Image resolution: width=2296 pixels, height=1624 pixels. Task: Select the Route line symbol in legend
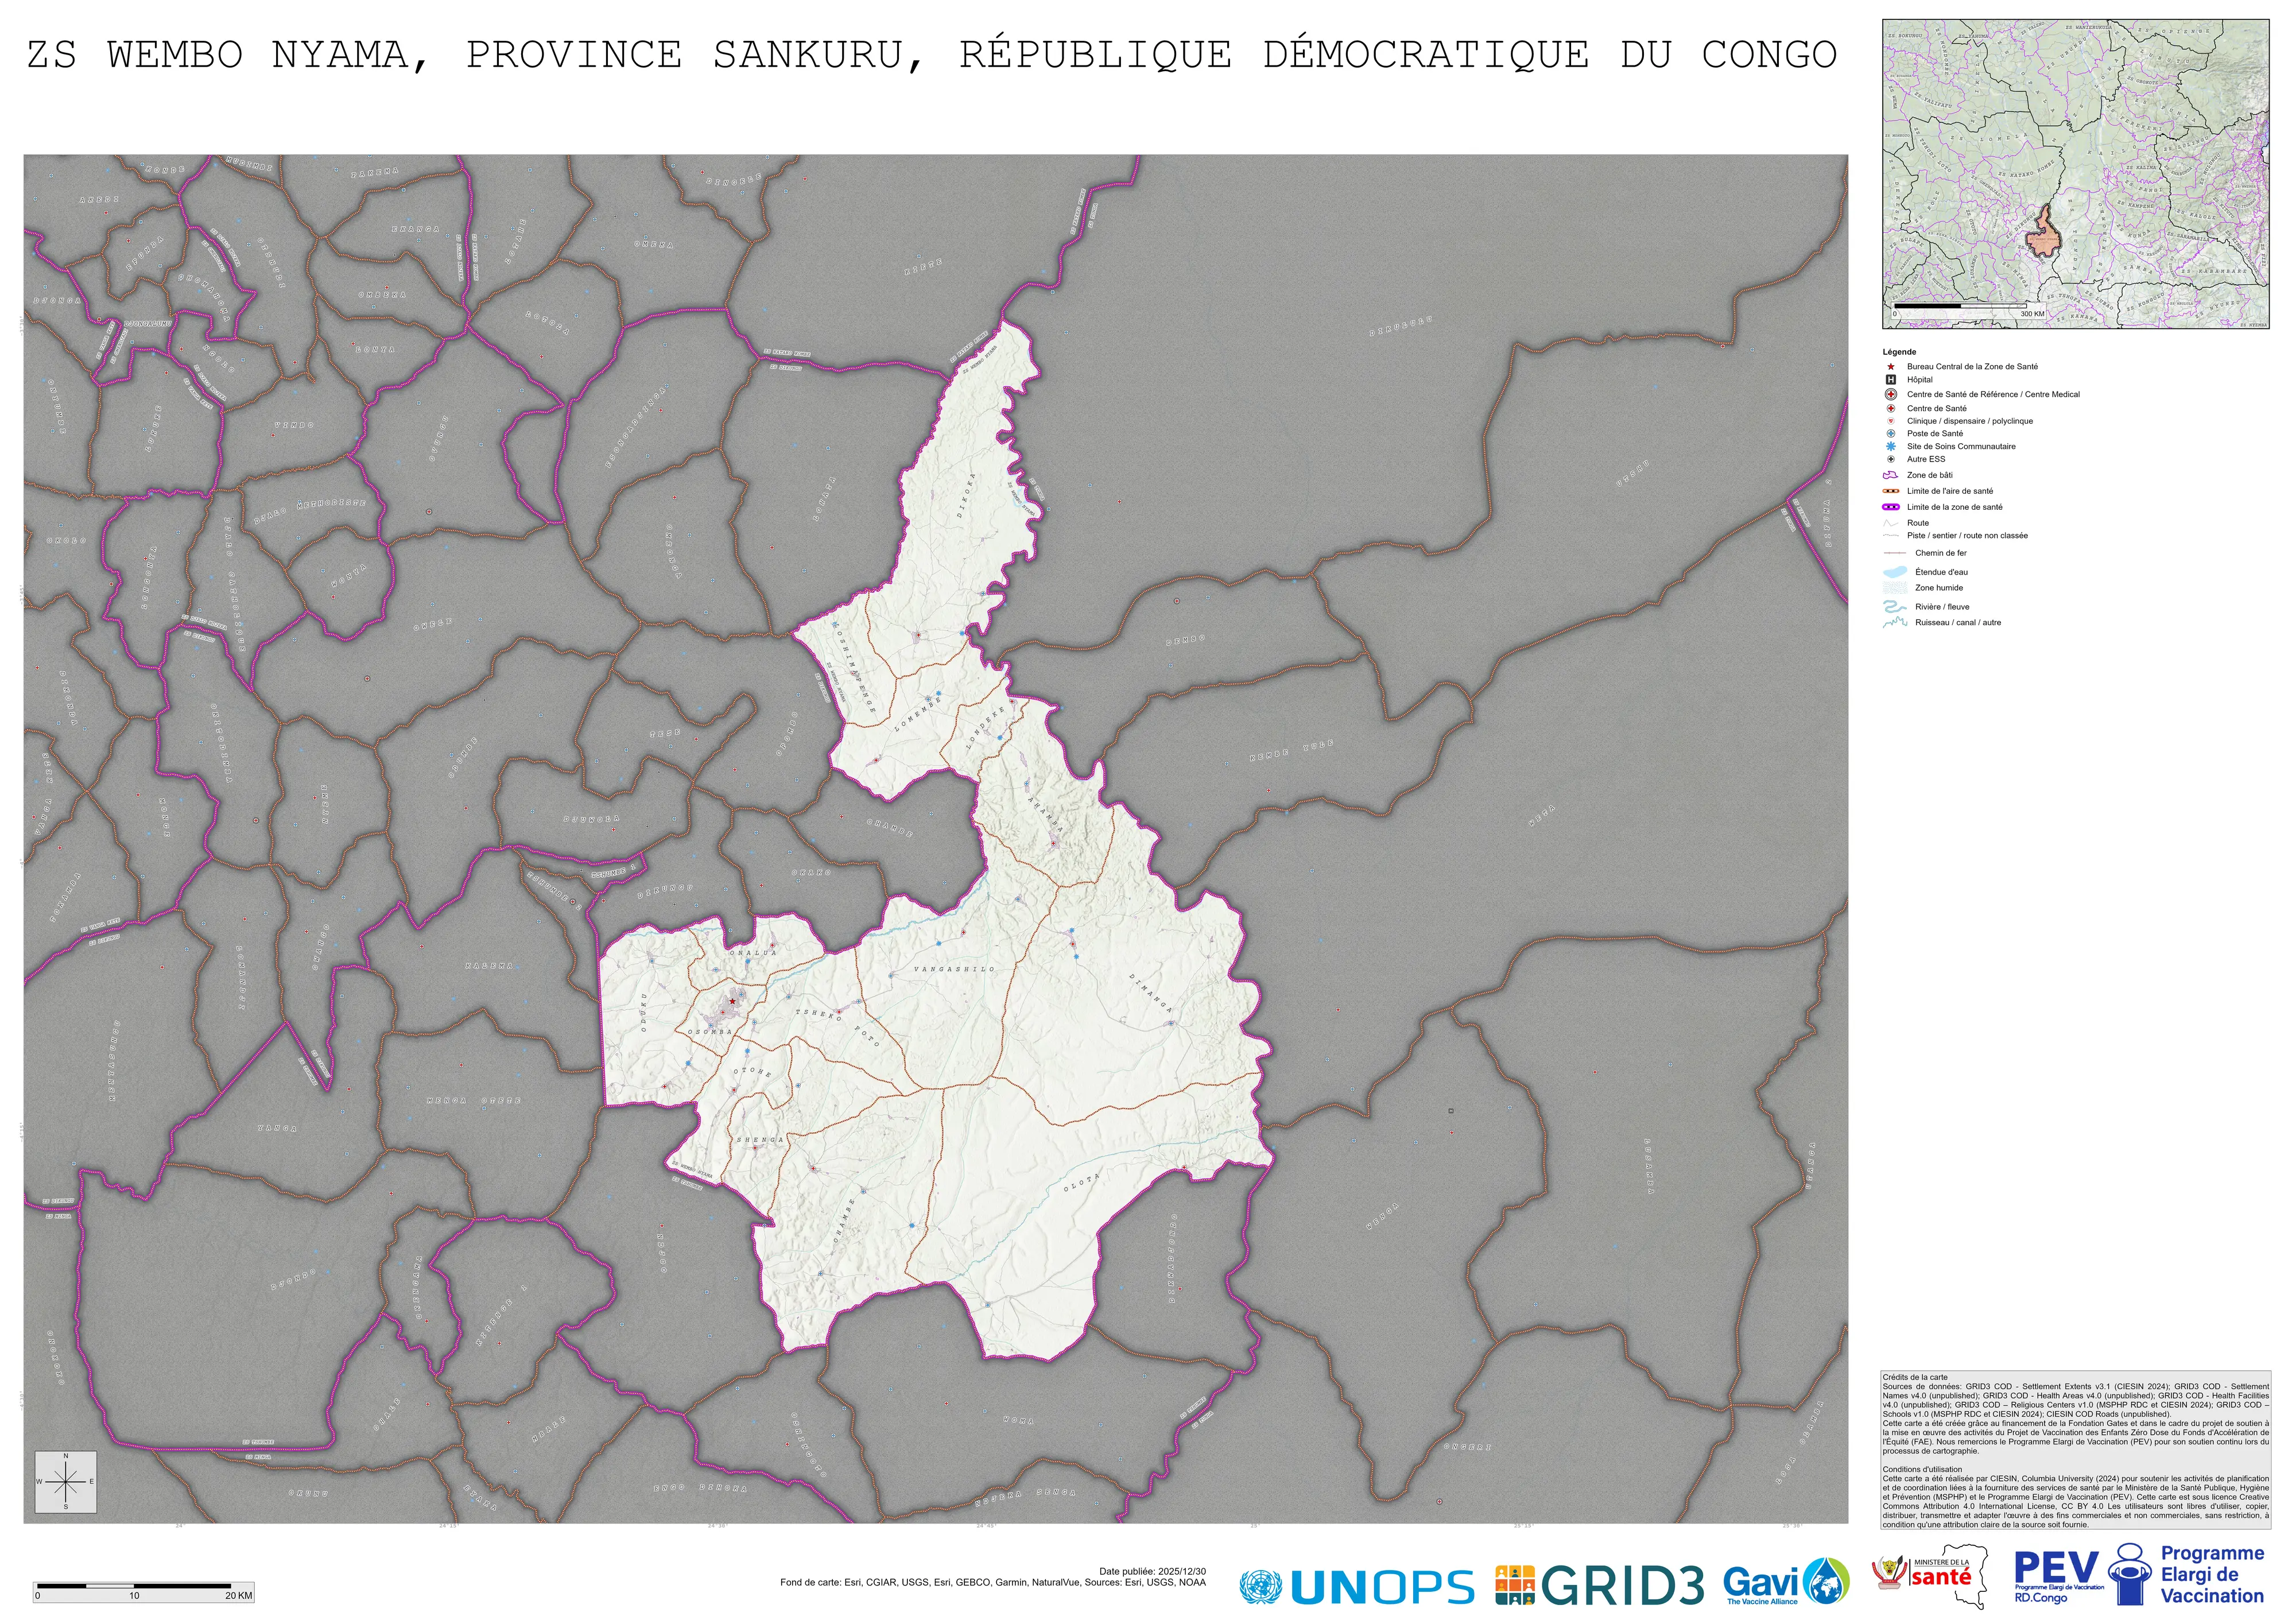(x=1890, y=523)
